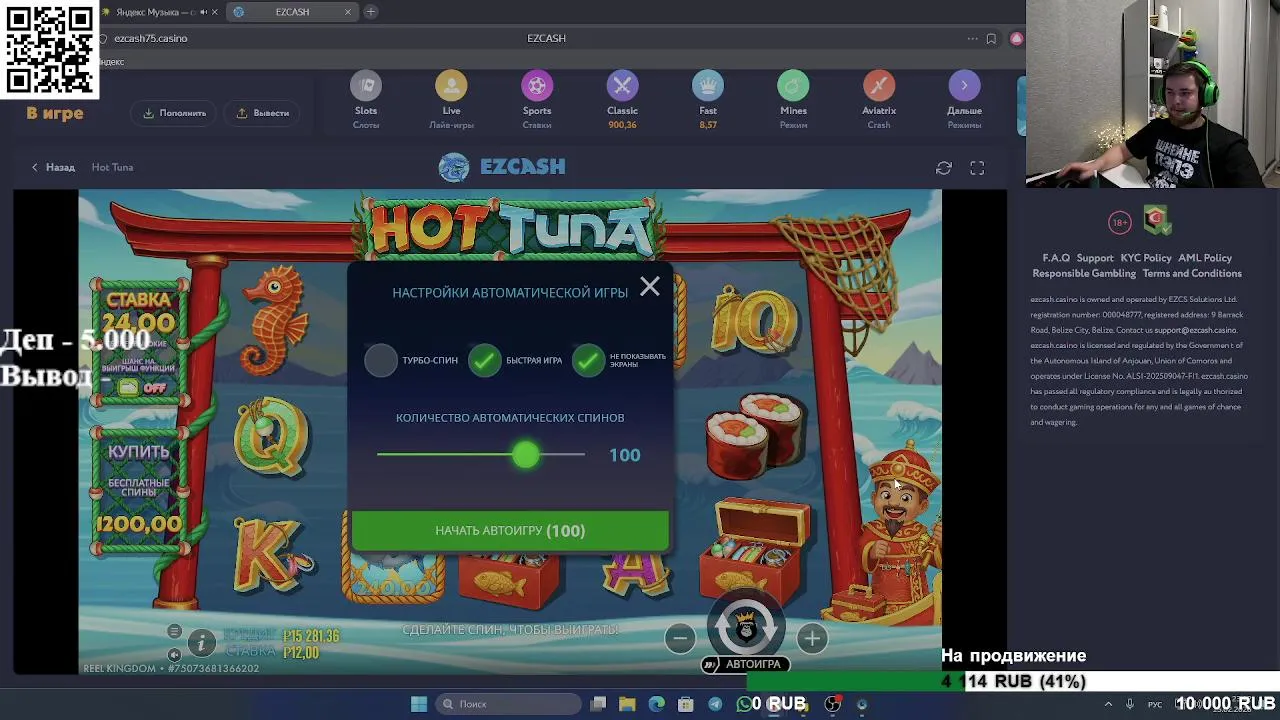Enter fullscreen mode for the game
The height and width of the screenshot is (720, 1280).
pyautogui.click(x=977, y=168)
